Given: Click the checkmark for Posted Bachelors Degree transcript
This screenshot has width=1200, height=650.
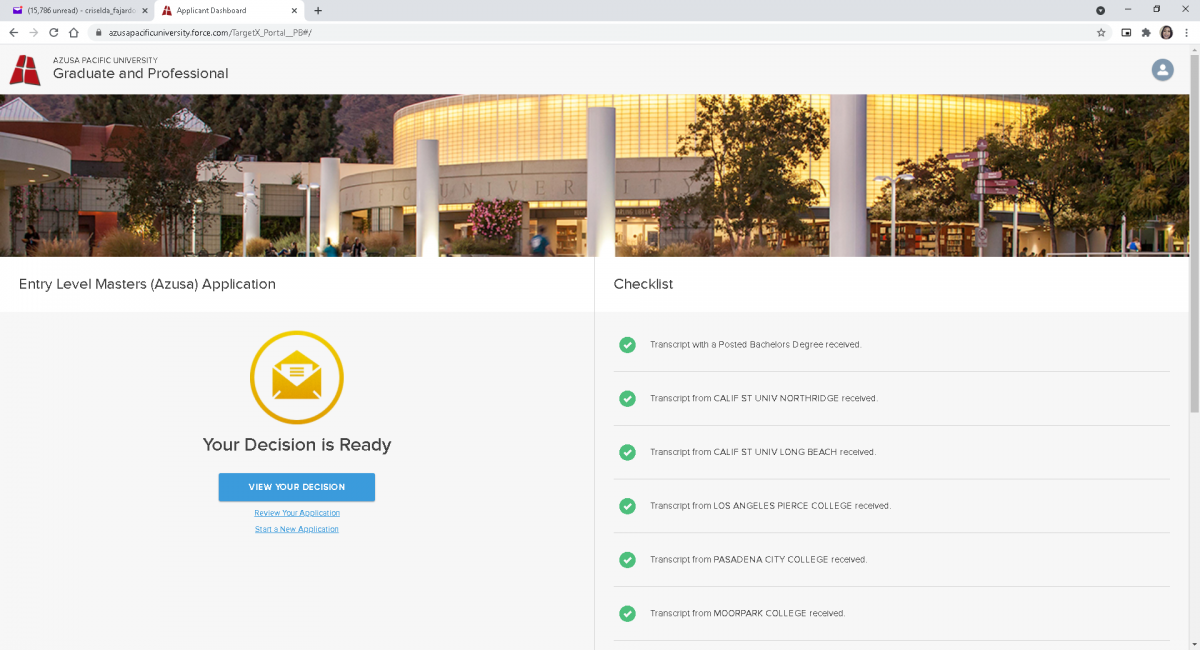Looking at the screenshot, I should pyautogui.click(x=627, y=345).
